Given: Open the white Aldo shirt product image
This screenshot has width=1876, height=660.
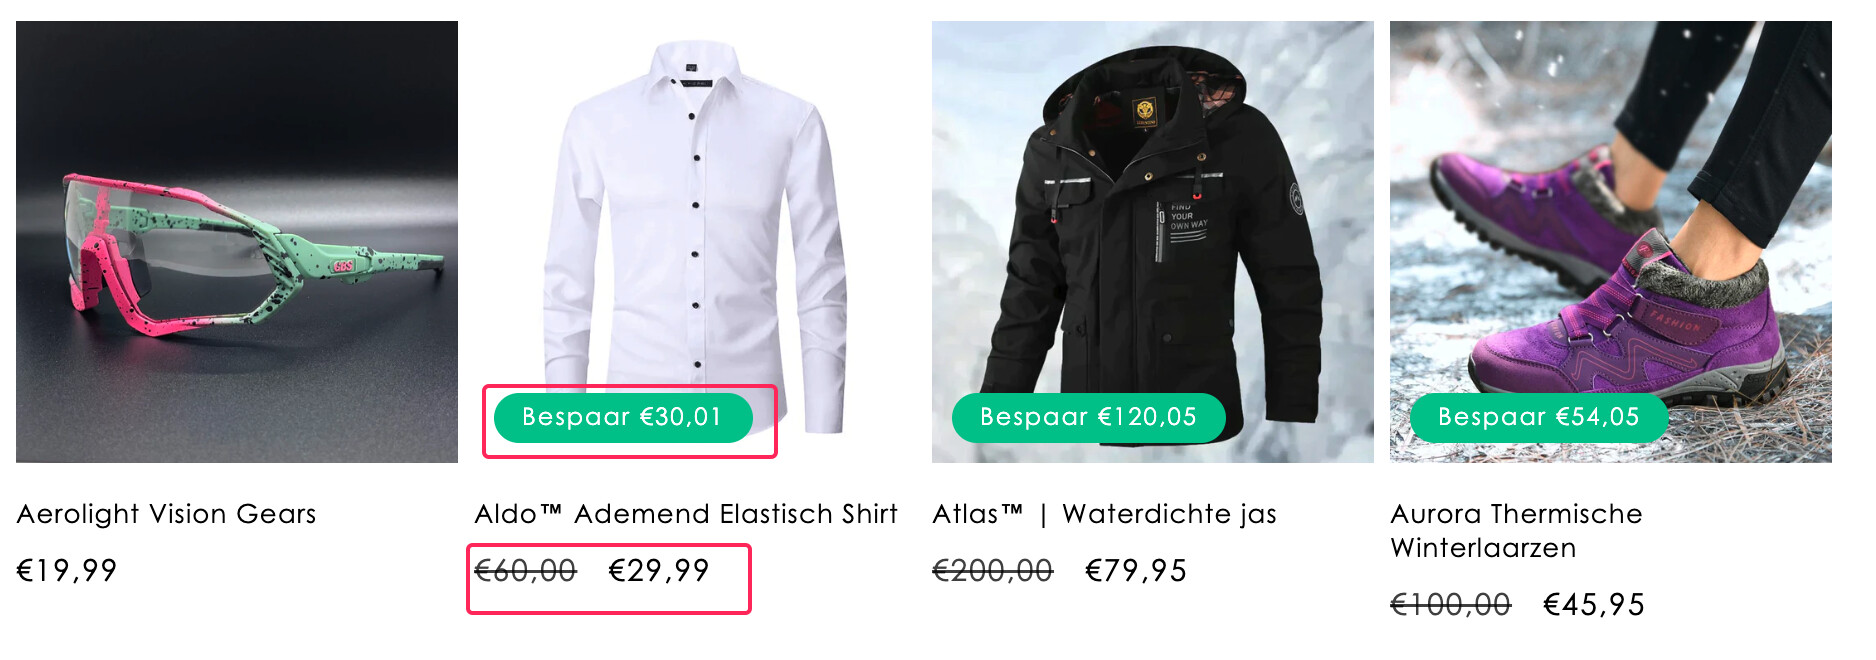Looking at the screenshot, I should 695,242.
